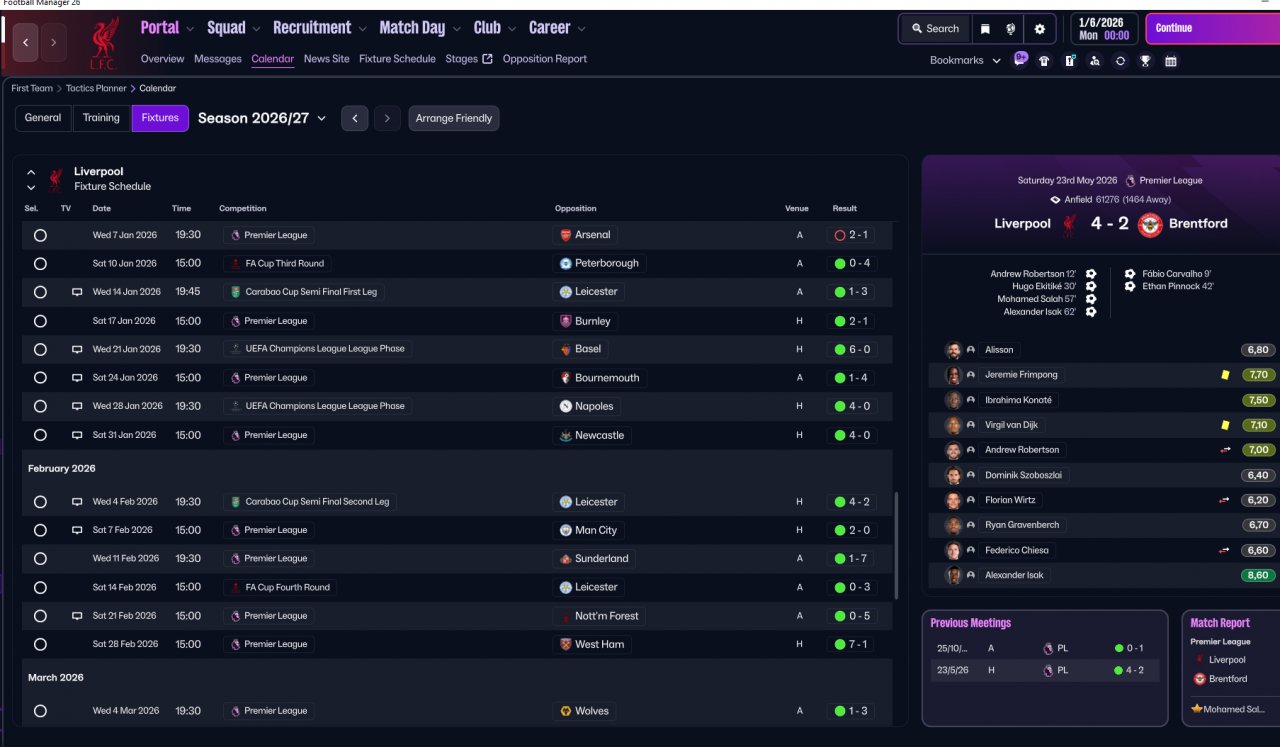This screenshot has height=747, width=1280.
Task: Click the date box showing 1/6/2026
Action: point(1104,28)
